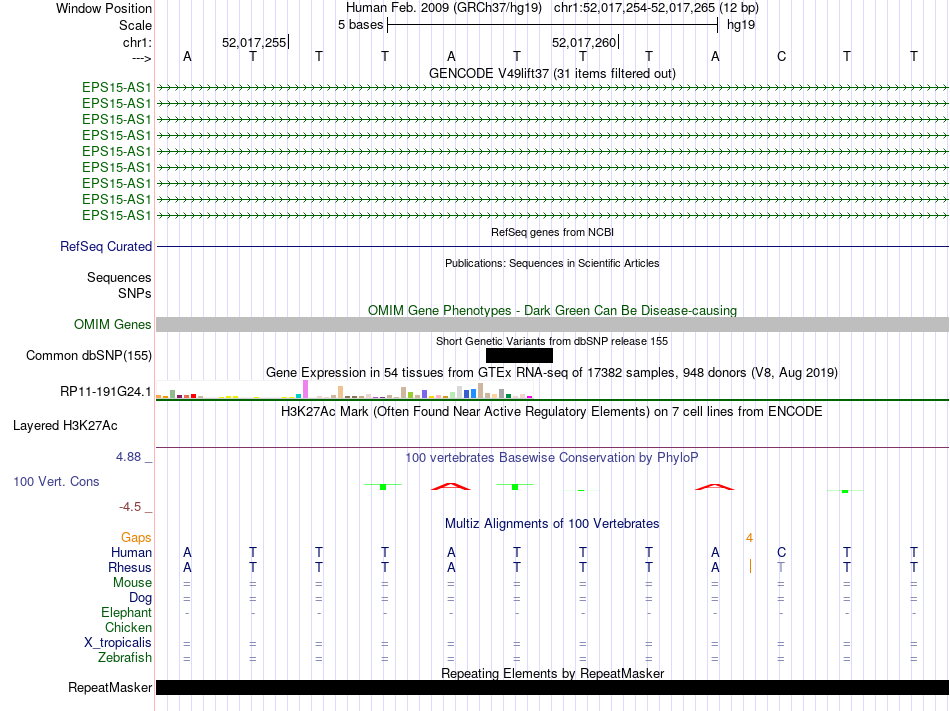Click the 5 bases scale bar line
The height and width of the screenshot is (711, 950).
tap(553, 25)
